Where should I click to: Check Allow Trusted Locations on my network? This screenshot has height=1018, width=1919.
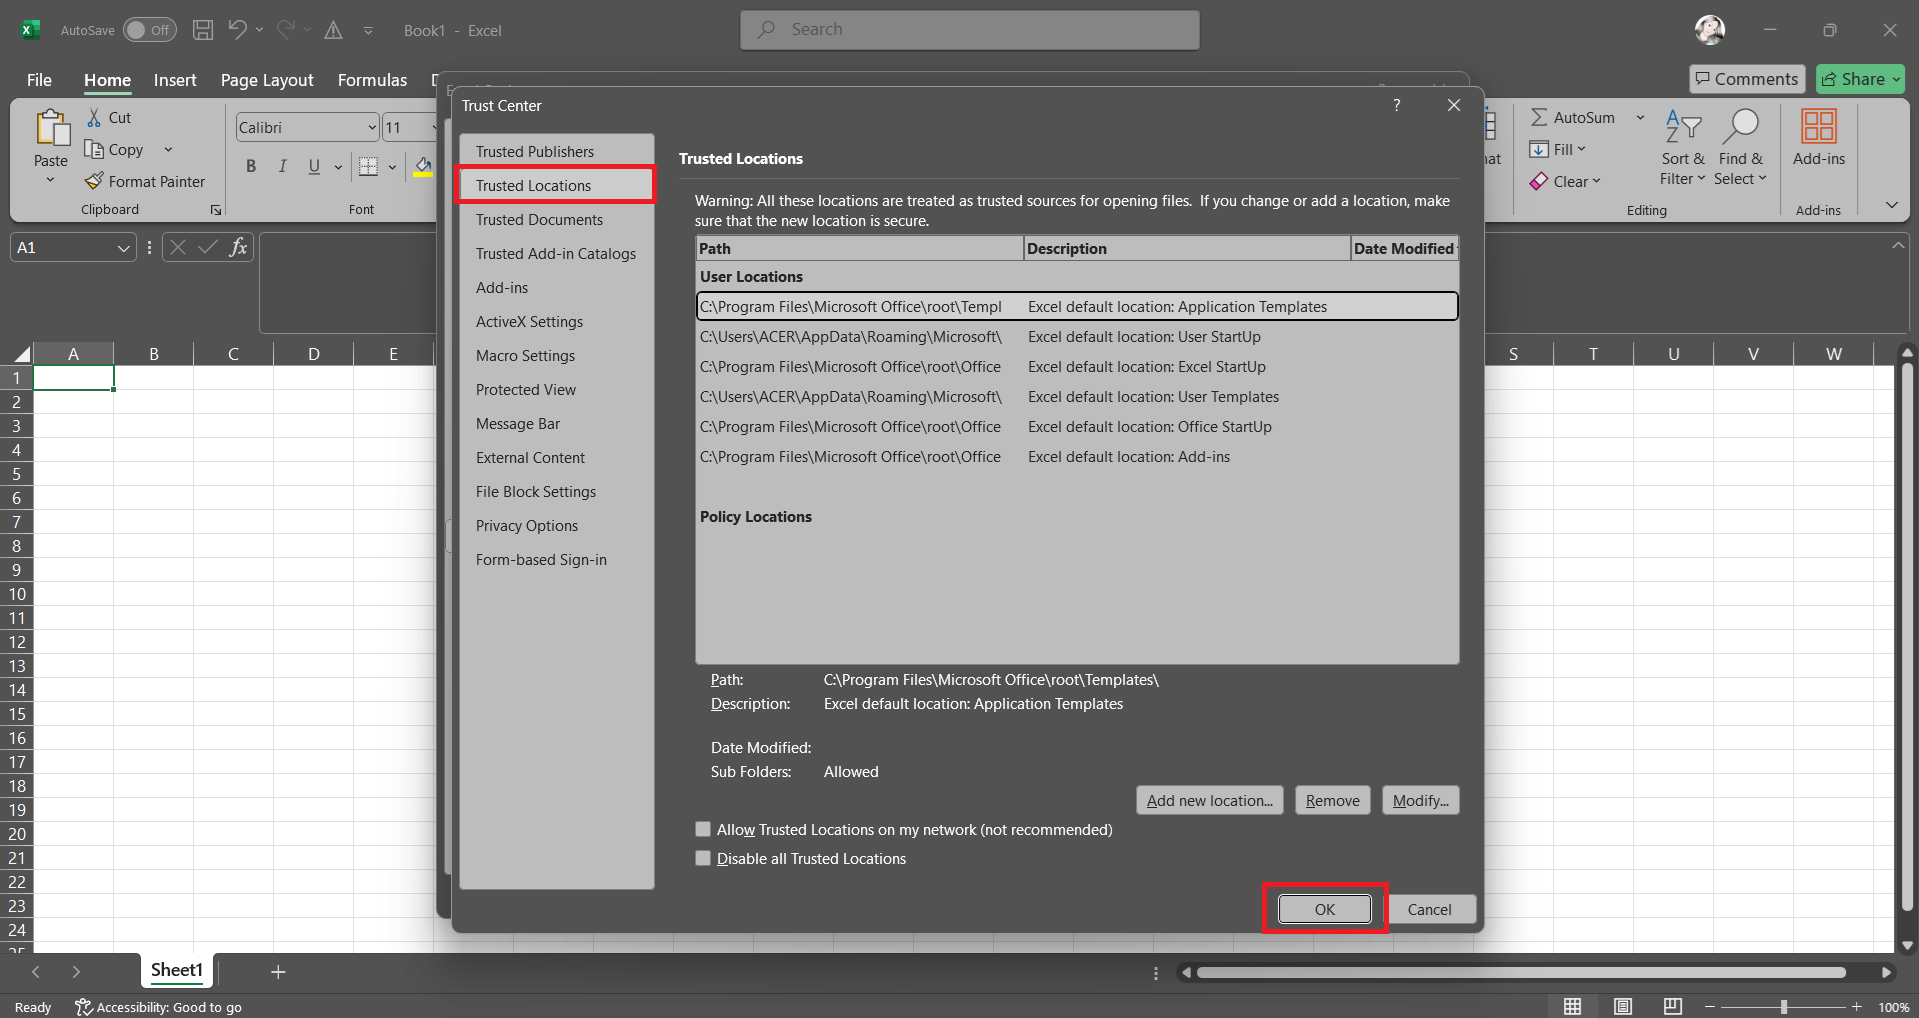point(703,829)
